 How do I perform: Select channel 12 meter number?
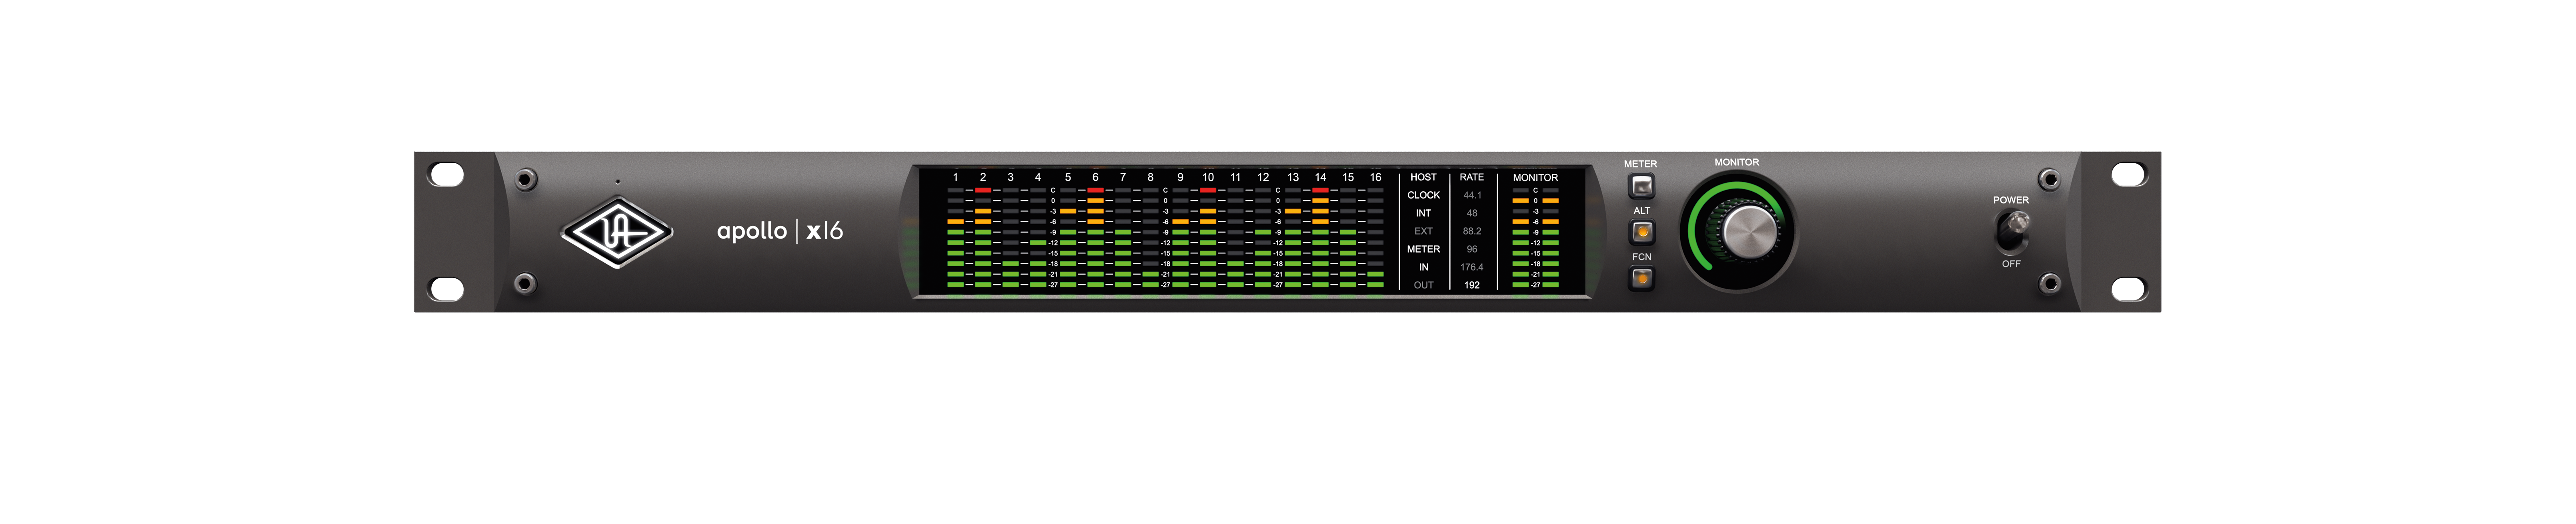1263,177
